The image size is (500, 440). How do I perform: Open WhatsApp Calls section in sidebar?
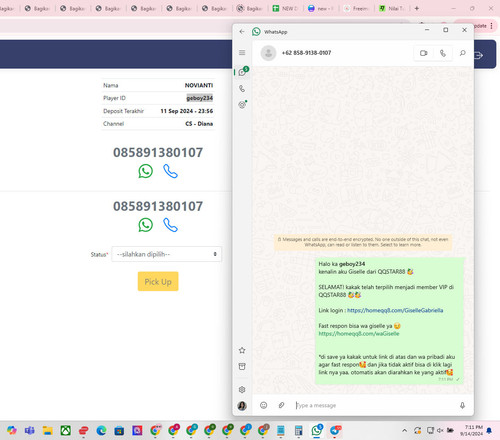click(x=242, y=89)
